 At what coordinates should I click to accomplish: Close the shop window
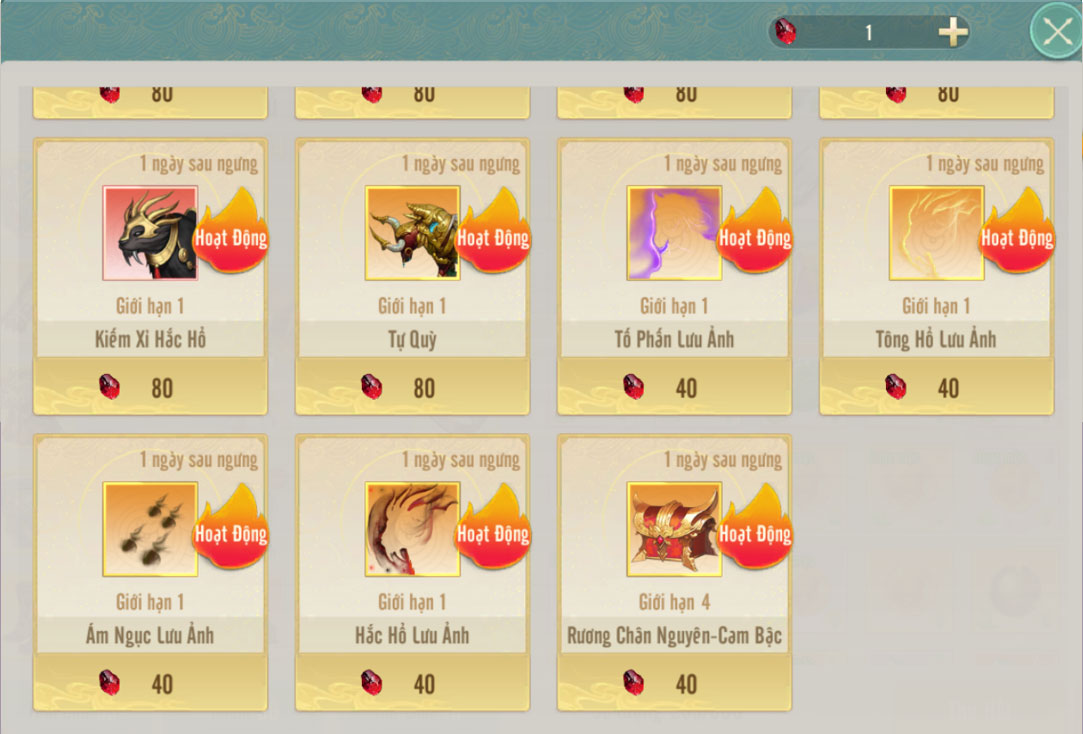coord(1057,31)
